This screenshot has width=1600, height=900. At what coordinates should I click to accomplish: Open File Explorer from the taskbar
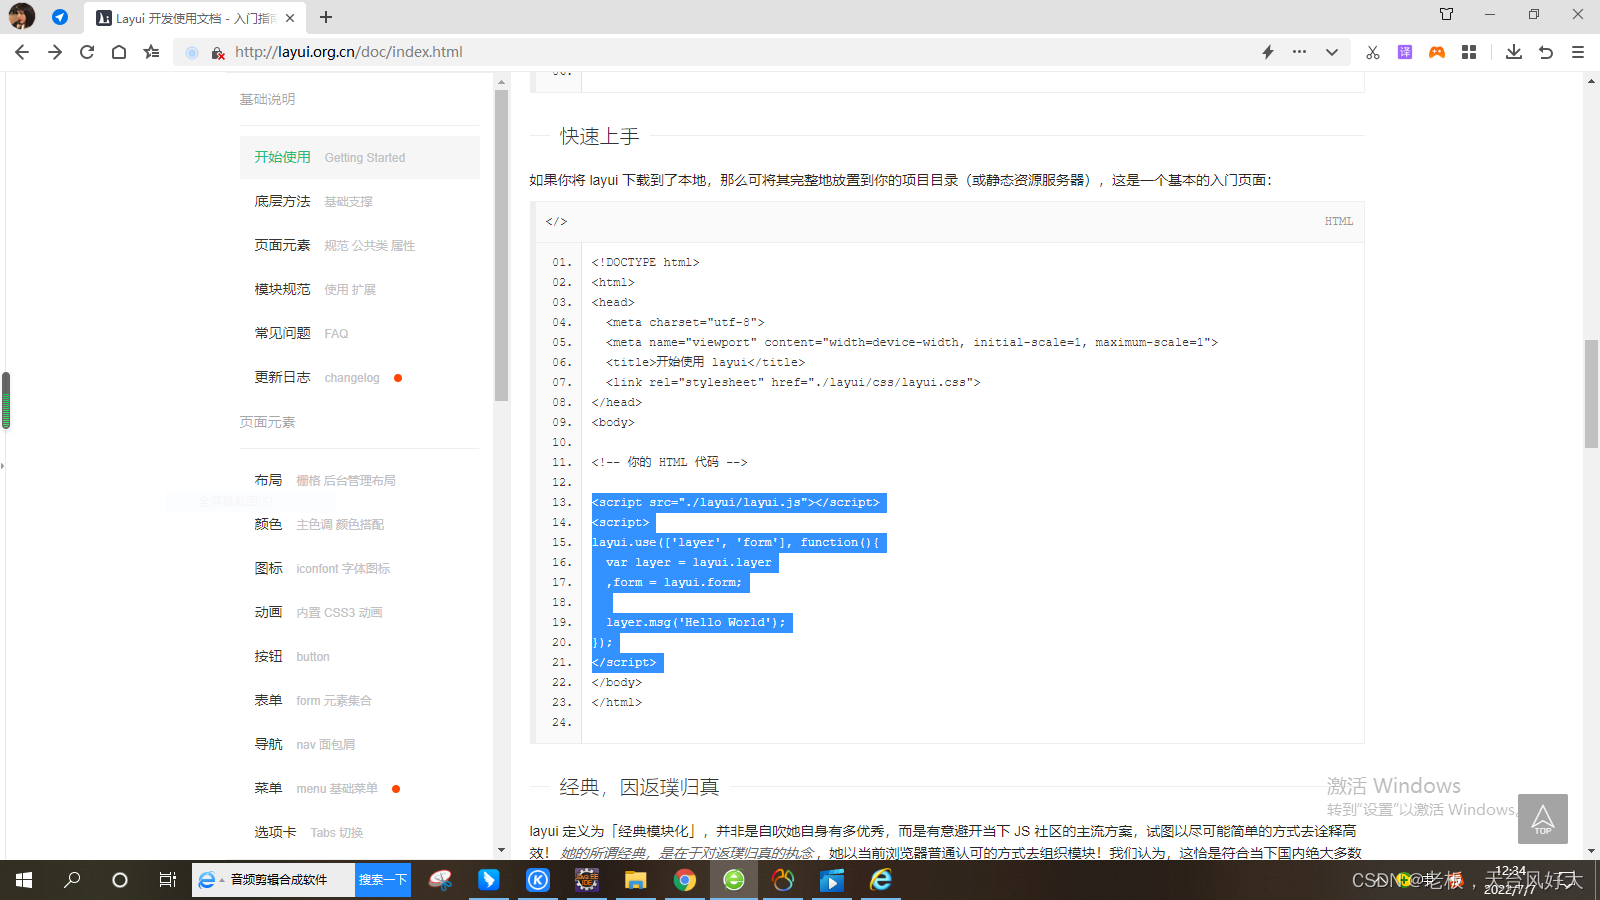click(x=635, y=880)
